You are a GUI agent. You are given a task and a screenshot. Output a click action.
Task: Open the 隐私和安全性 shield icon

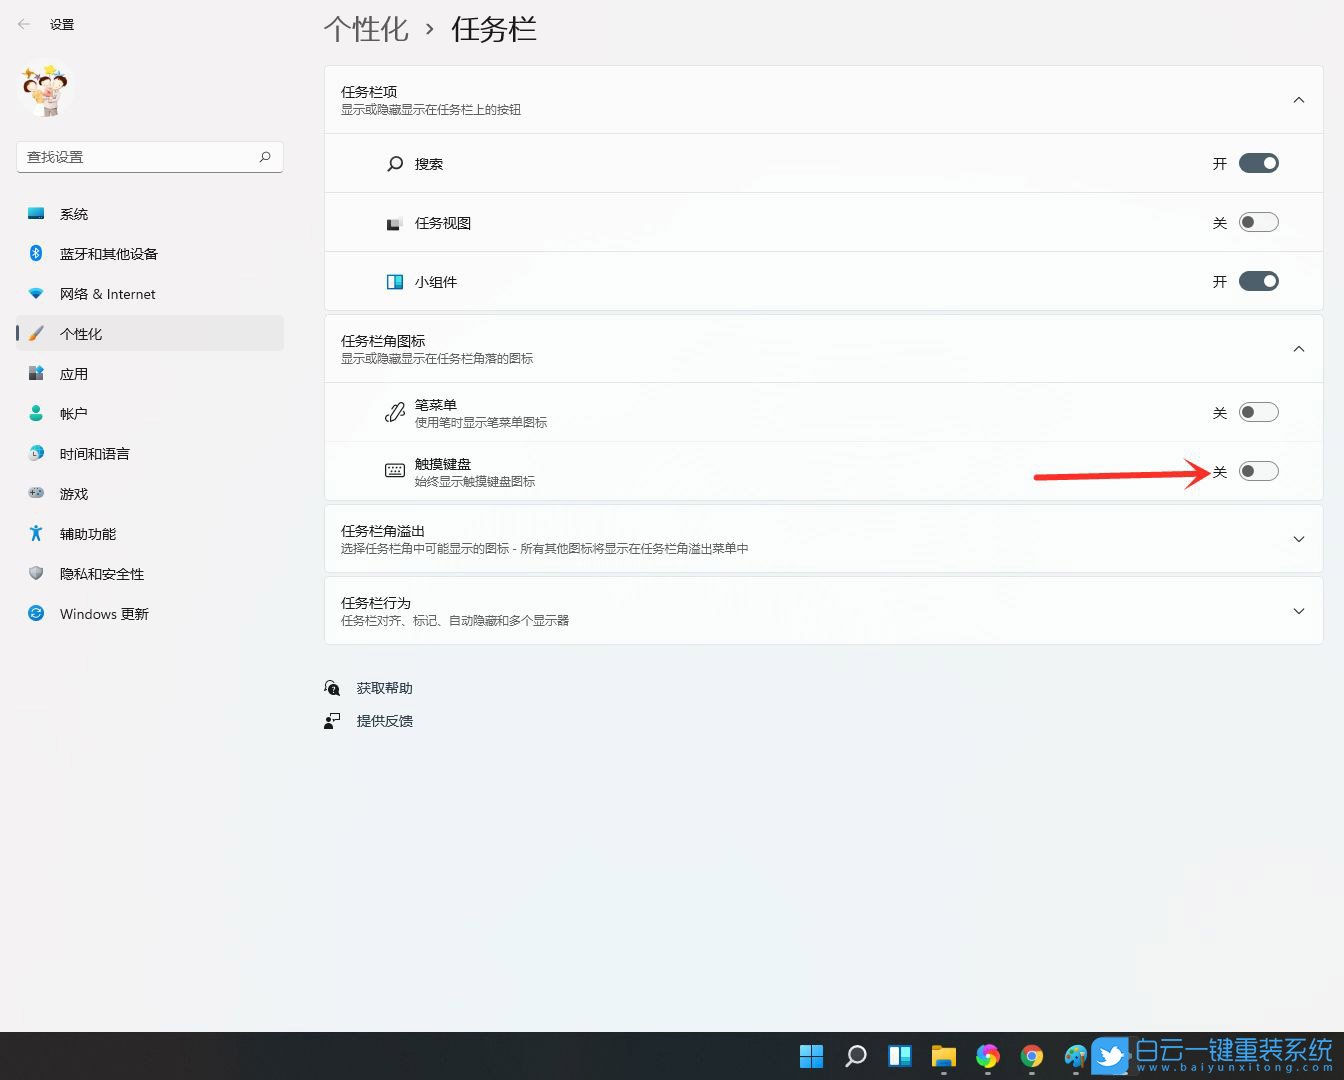(36, 573)
